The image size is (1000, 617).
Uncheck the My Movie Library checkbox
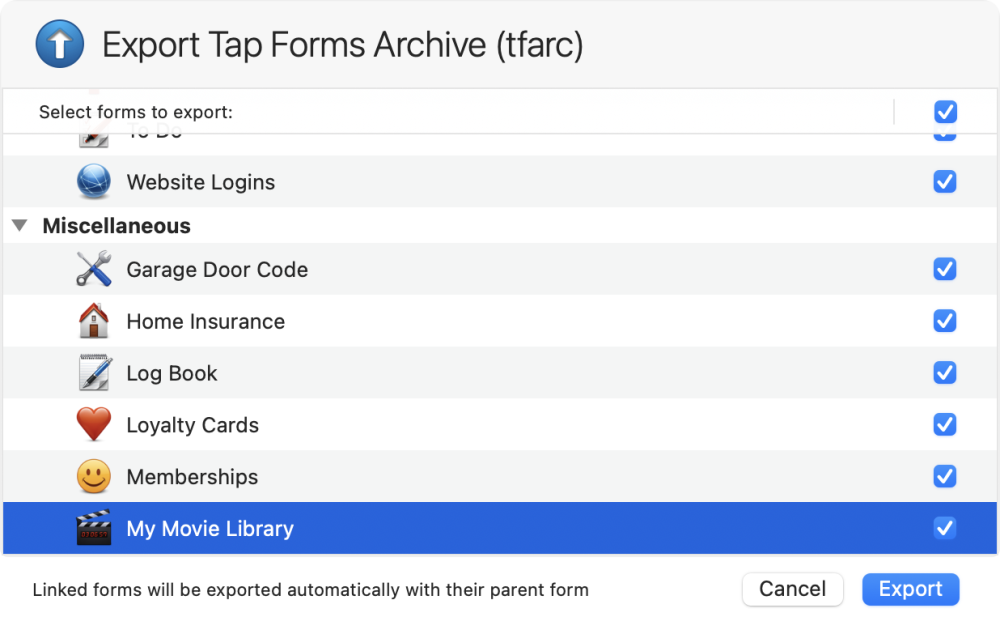945,528
